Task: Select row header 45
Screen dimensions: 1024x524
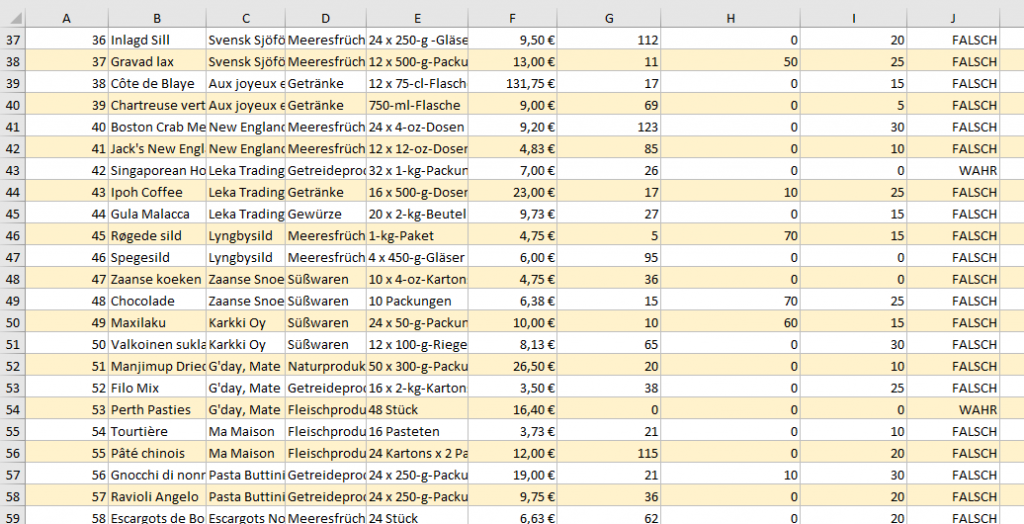Action: click(13, 214)
